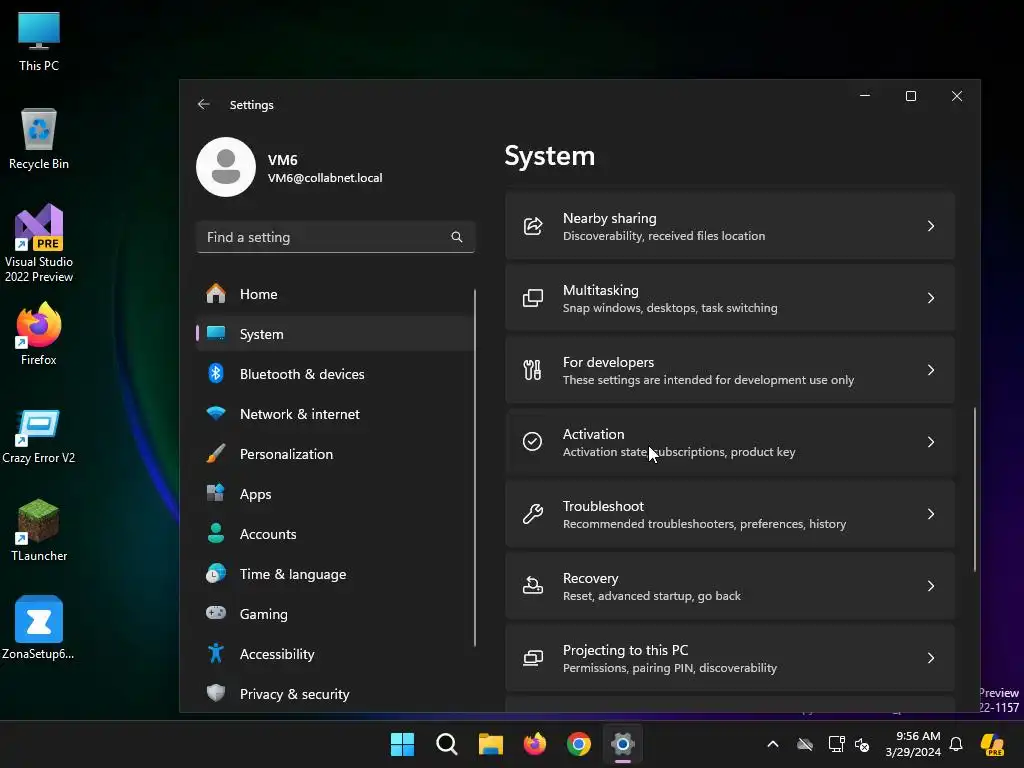The image size is (1024, 768).
Task: Select the Recycle Bin desktop icon
Action: pyautogui.click(x=39, y=139)
